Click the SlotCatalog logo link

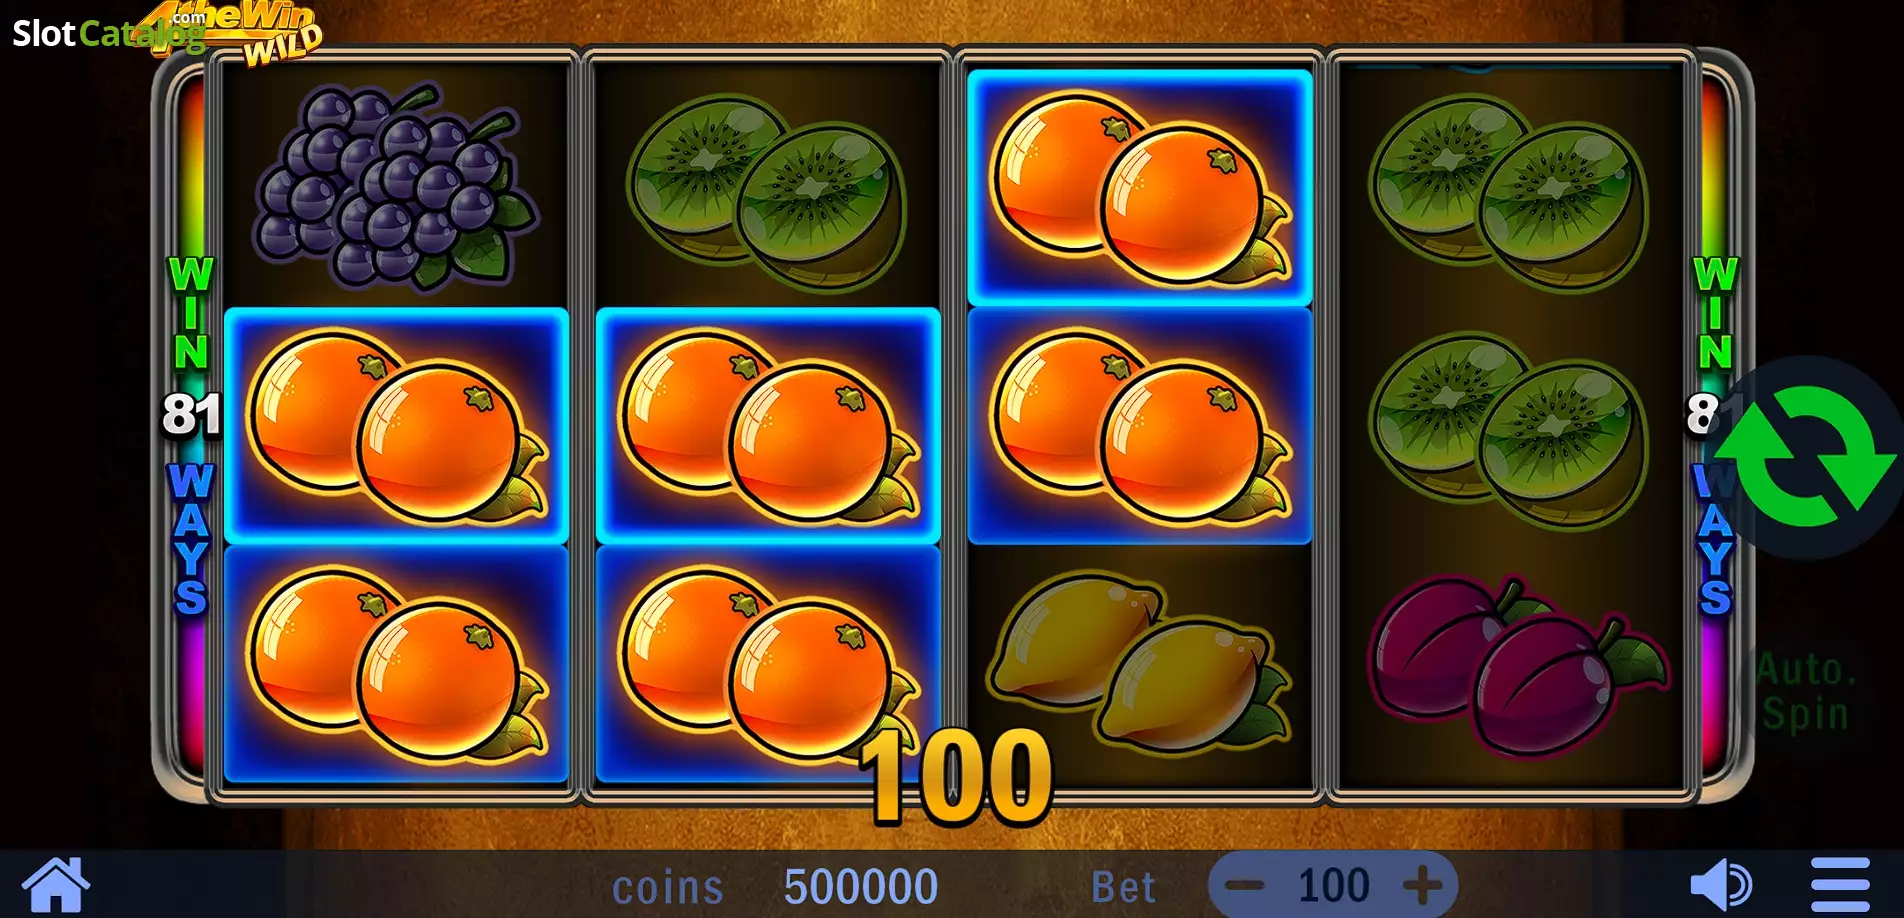click(x=108, y=33)
